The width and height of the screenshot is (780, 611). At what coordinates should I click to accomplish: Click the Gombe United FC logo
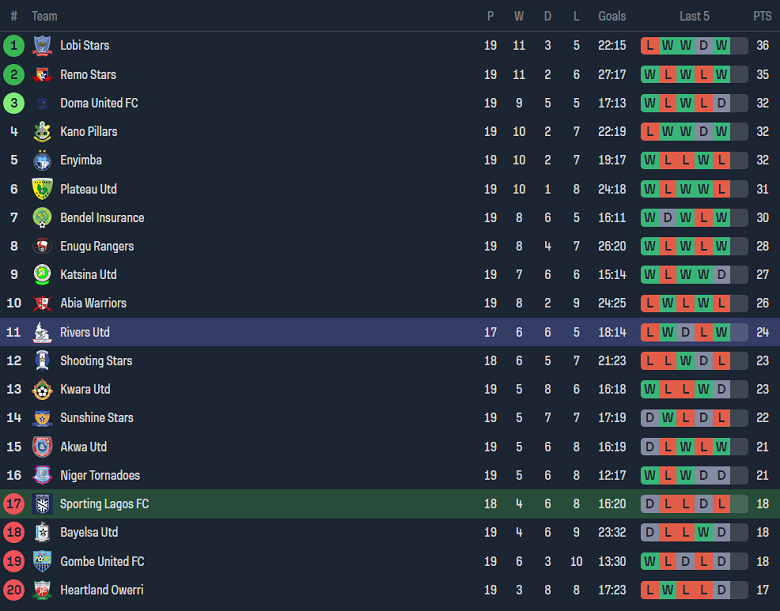tap(42, 561)
